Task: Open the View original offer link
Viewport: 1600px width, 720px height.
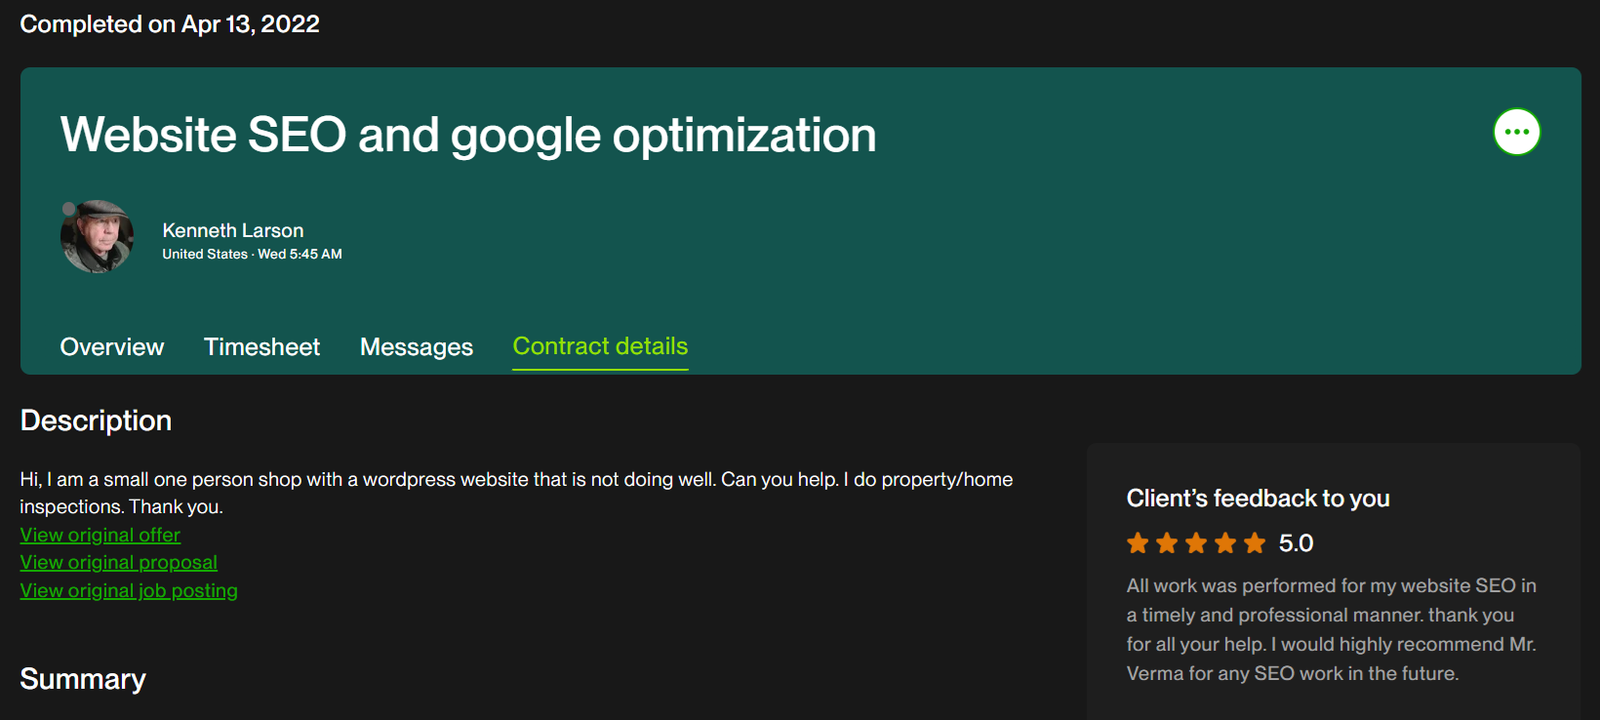Action: [x=100, y=535]
